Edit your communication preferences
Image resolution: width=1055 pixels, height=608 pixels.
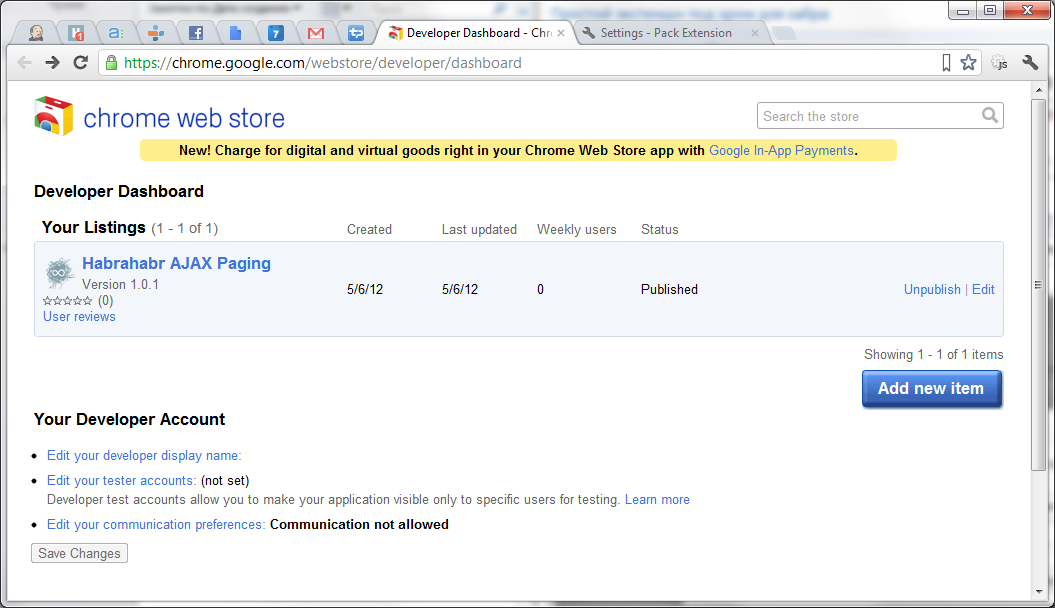[x=156, y=525]
